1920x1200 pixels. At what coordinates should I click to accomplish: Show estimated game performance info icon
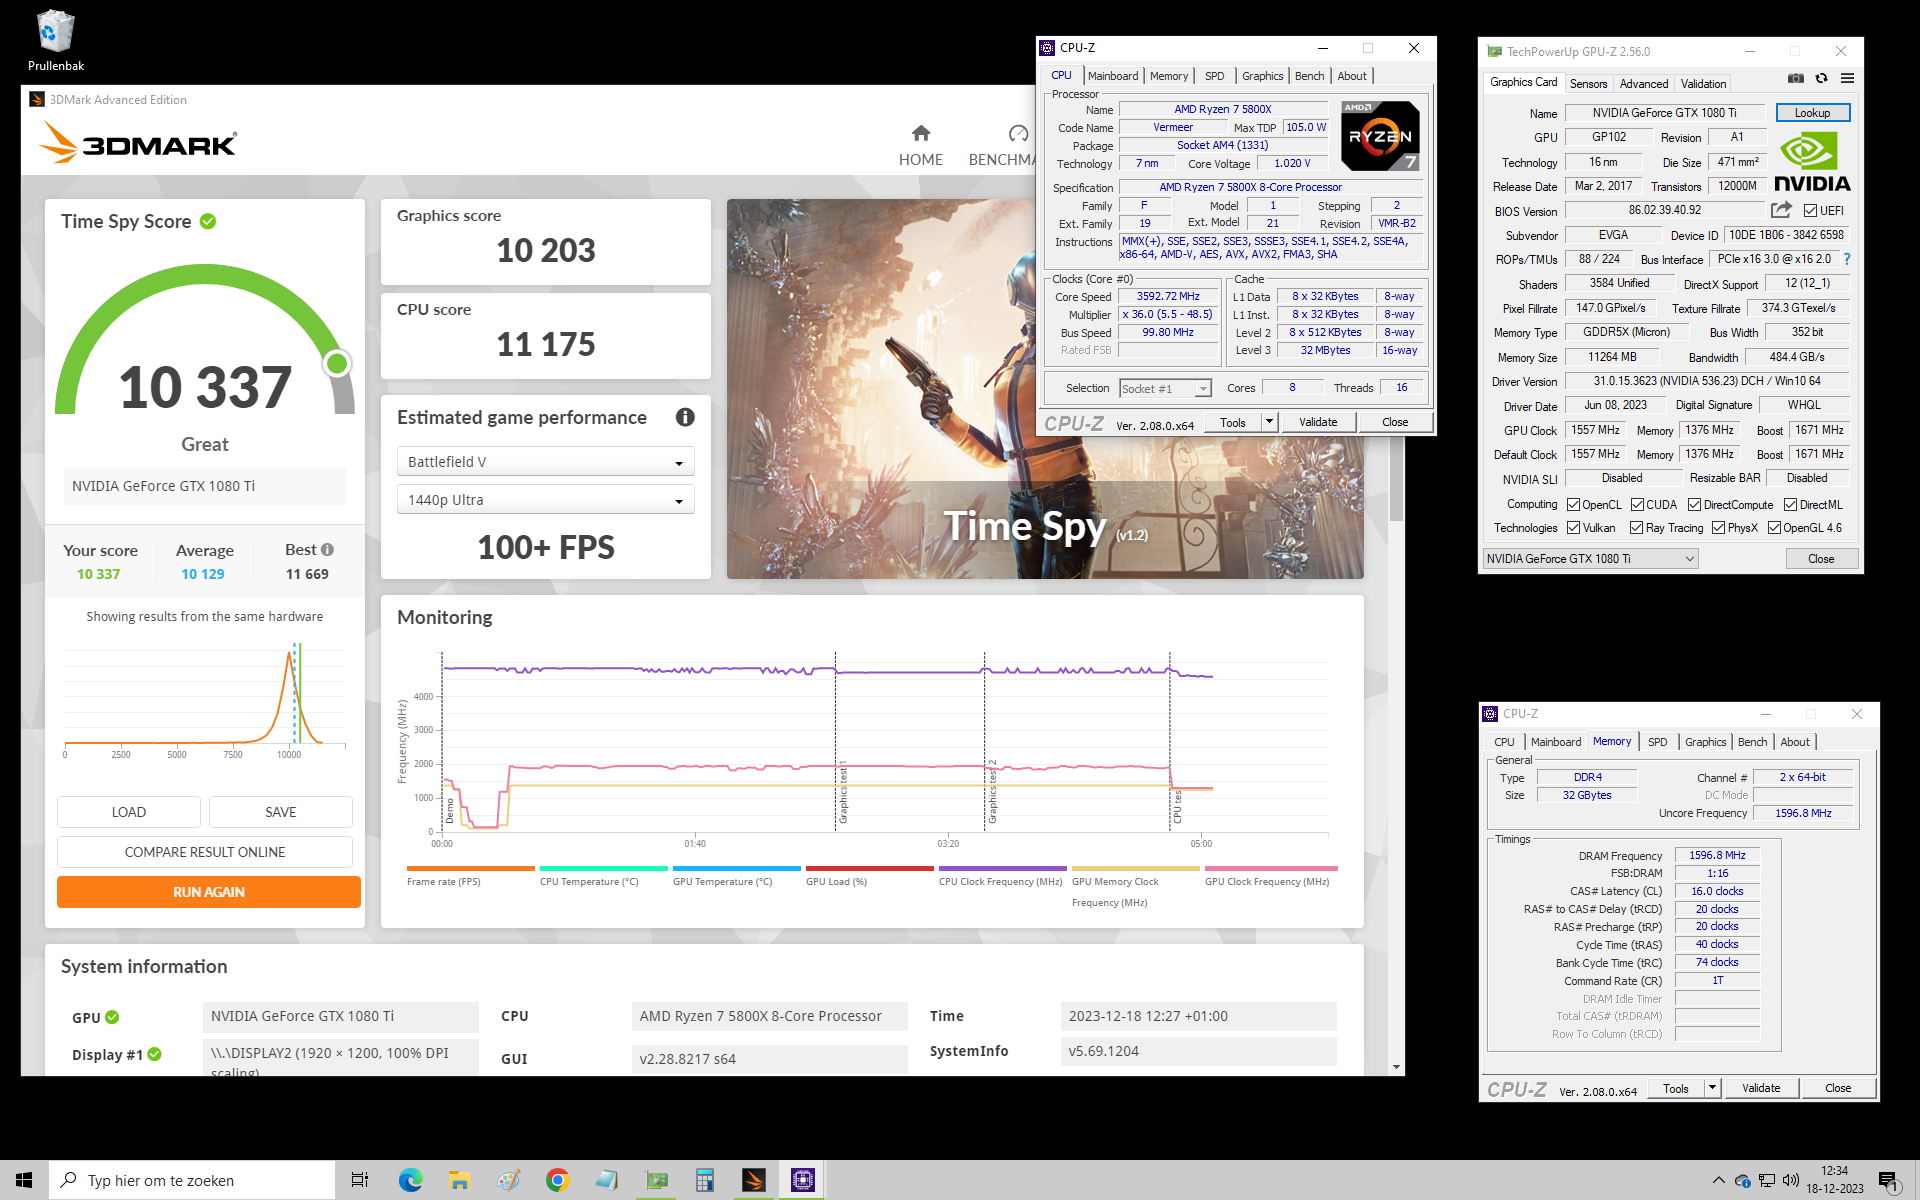[685, 417]
